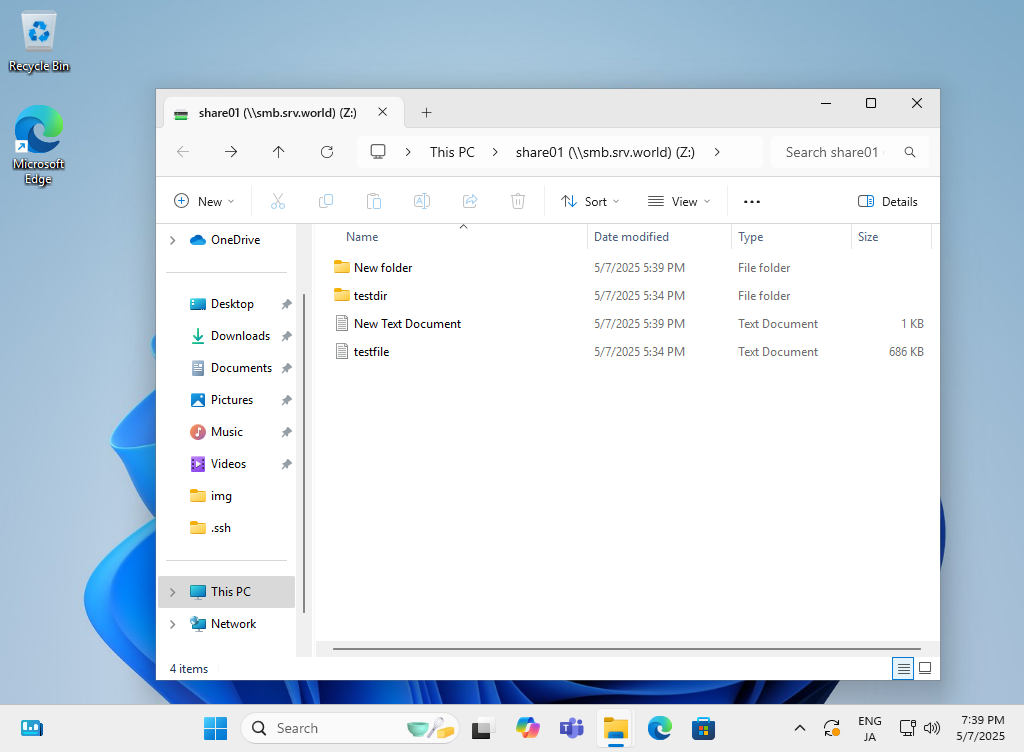Go back with the left arrow
This screenshot has height=752, width=1024.
(183, 152)
